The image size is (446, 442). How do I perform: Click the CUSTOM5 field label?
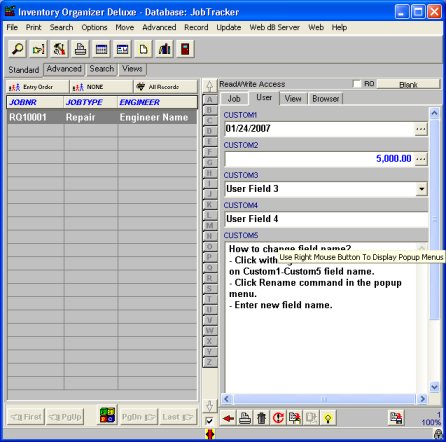point(241,235)
